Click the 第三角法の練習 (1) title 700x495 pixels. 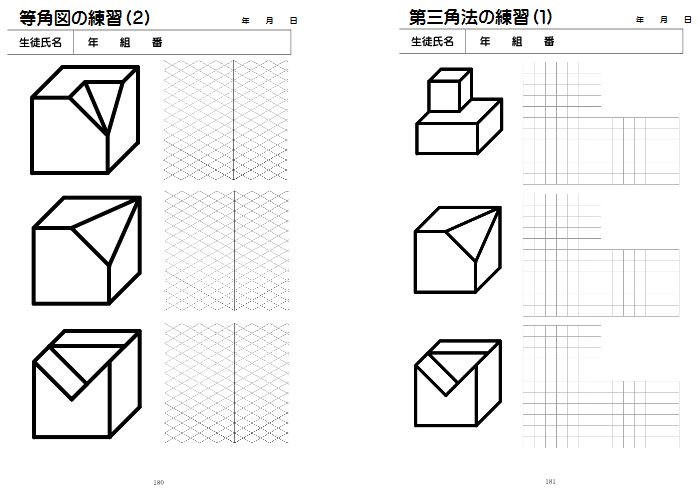click(481, 17)
